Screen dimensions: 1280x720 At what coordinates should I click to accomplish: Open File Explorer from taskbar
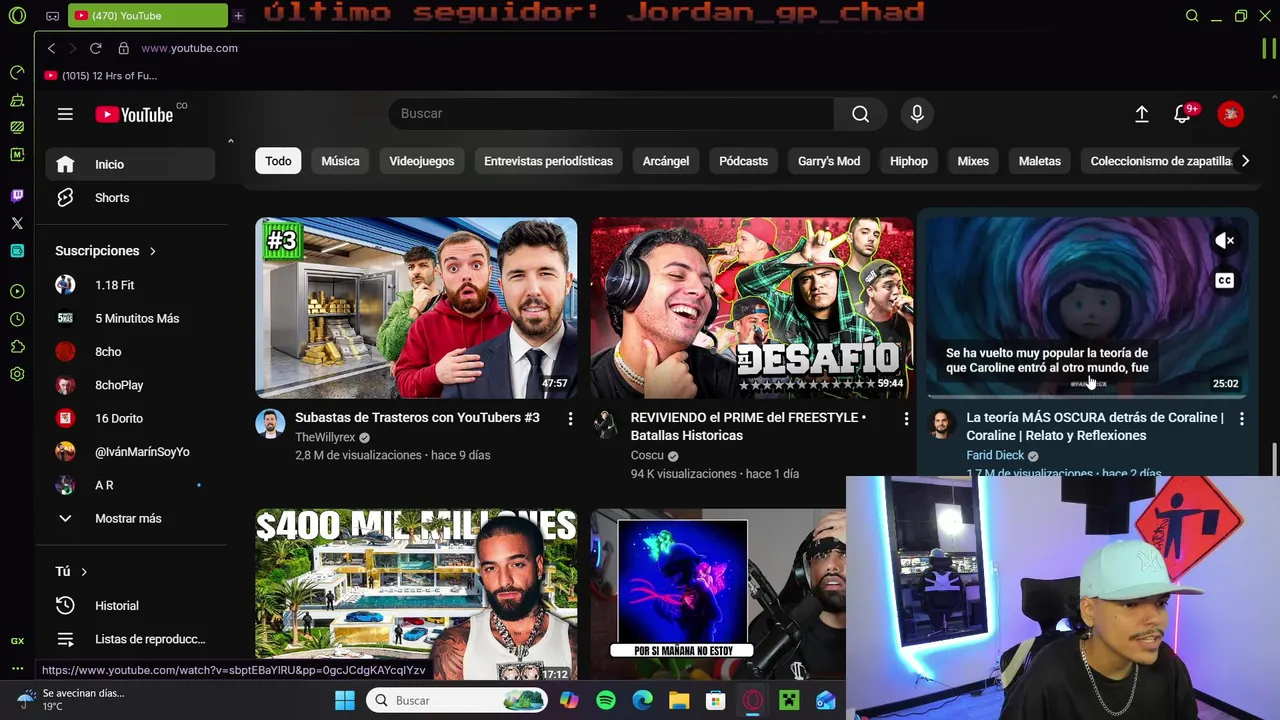point(679,701)
